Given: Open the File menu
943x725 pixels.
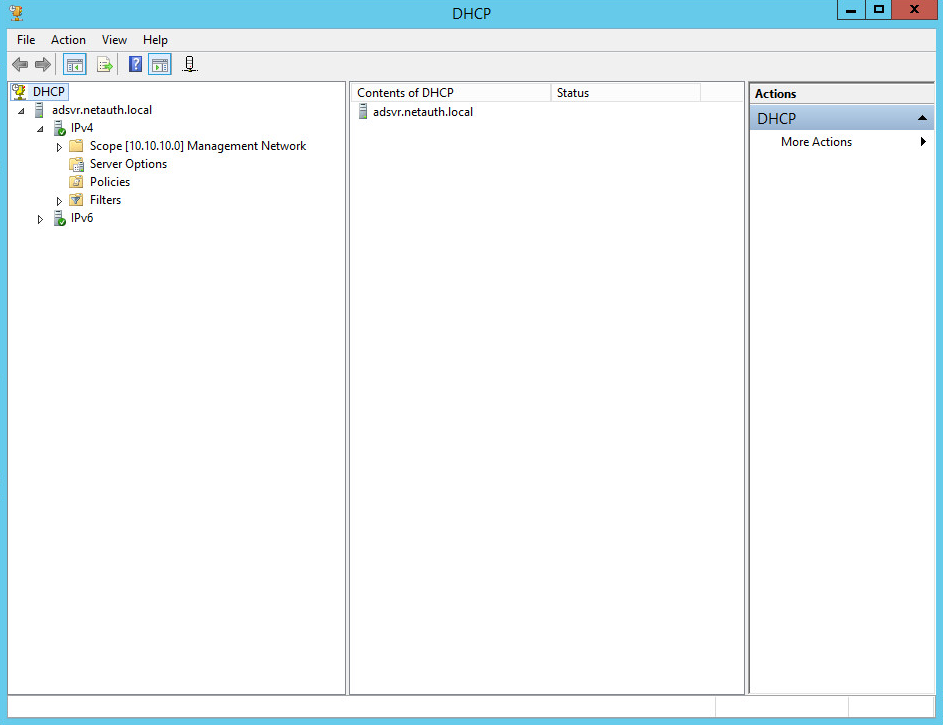Looking at the screenshot, I should [26, 40].
